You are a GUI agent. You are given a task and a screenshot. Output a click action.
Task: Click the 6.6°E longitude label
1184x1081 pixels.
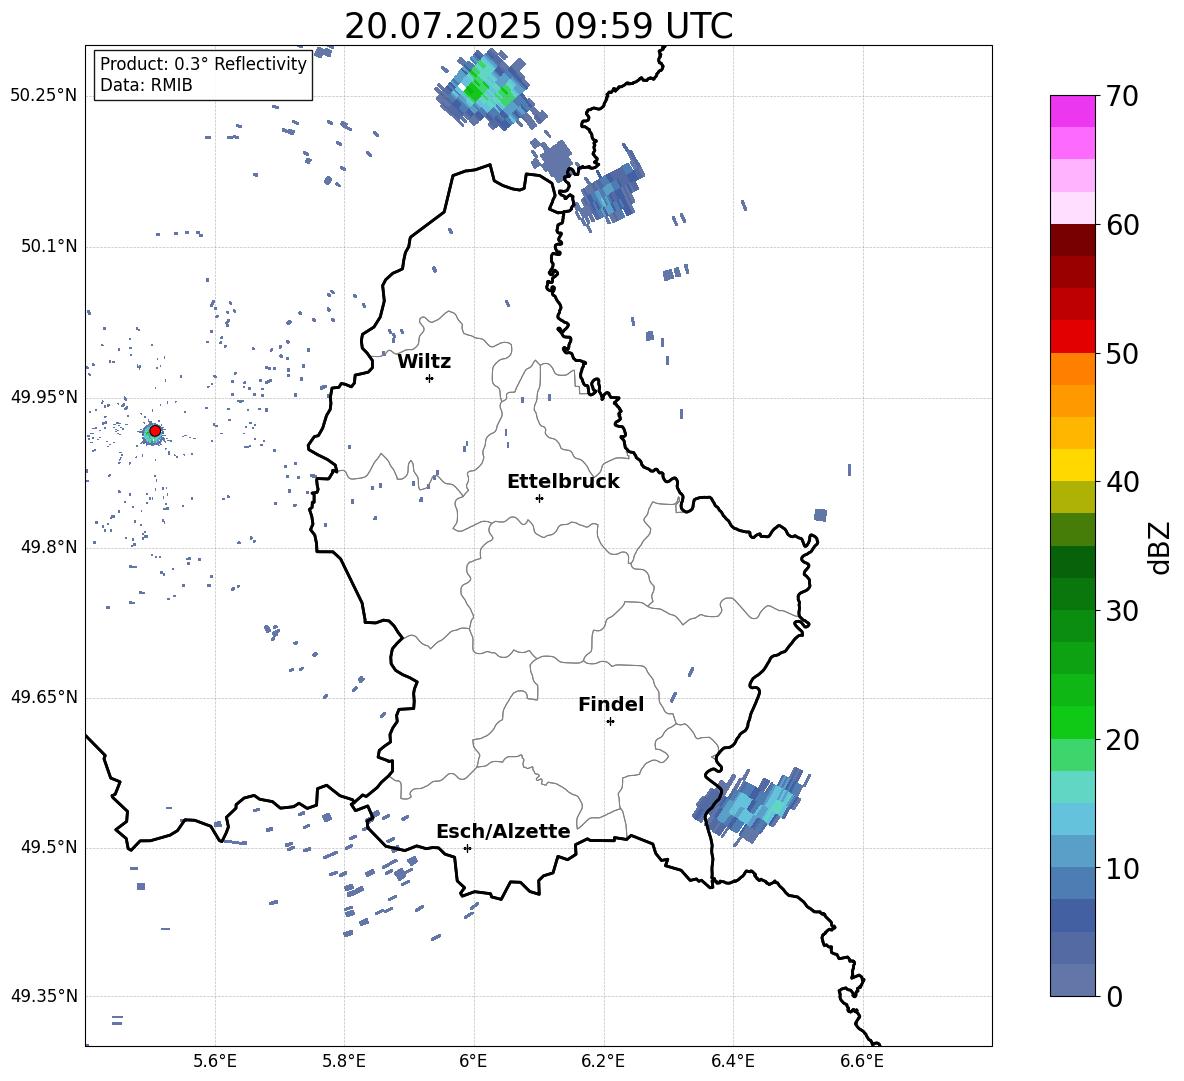[862, 1061]
